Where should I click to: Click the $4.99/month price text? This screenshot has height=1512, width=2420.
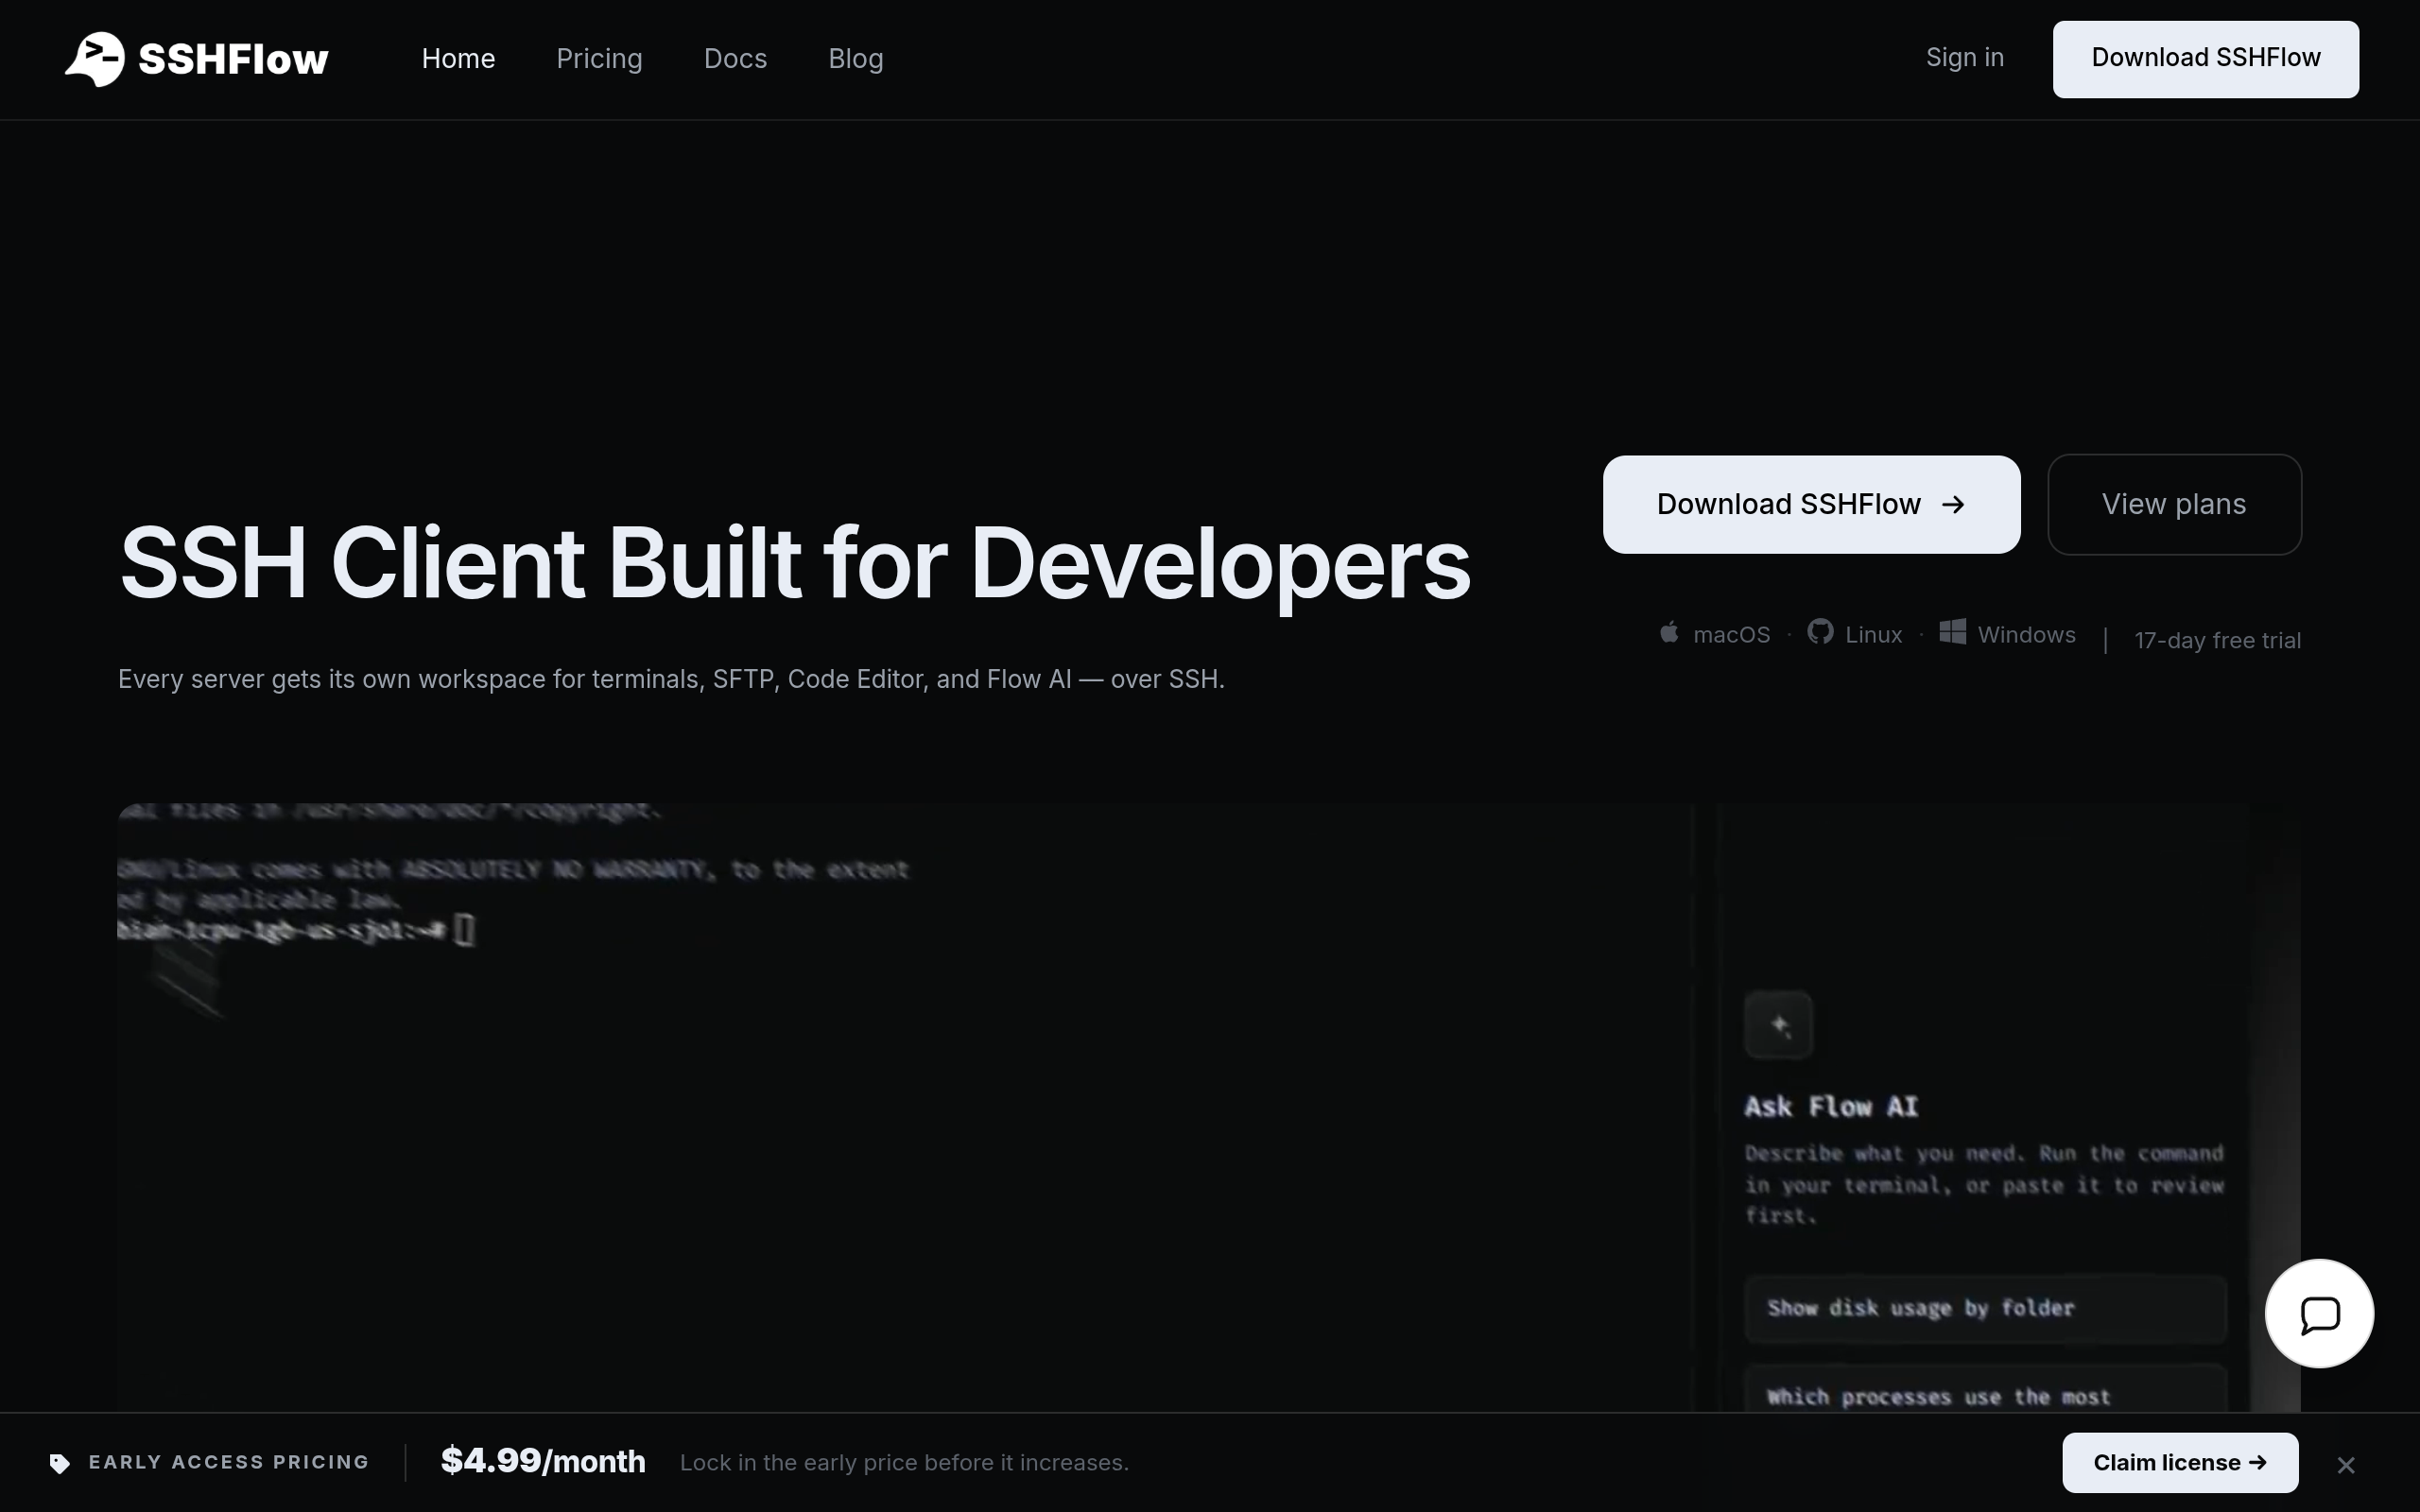543,1461
